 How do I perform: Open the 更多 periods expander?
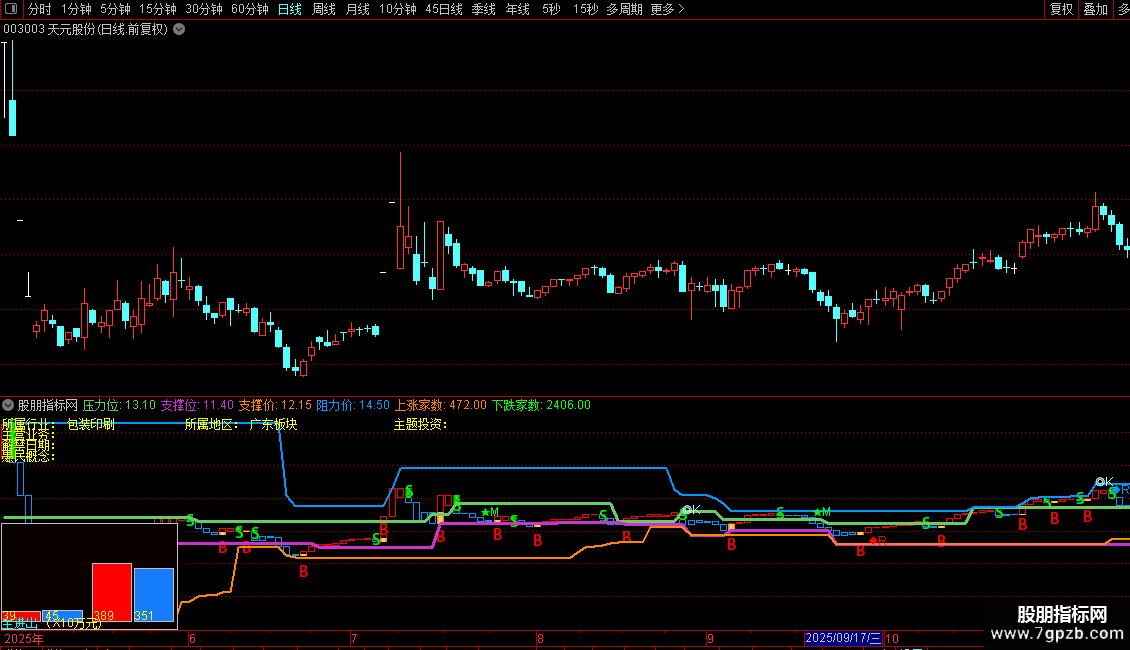pyautogui.click(x=667, y=9)
